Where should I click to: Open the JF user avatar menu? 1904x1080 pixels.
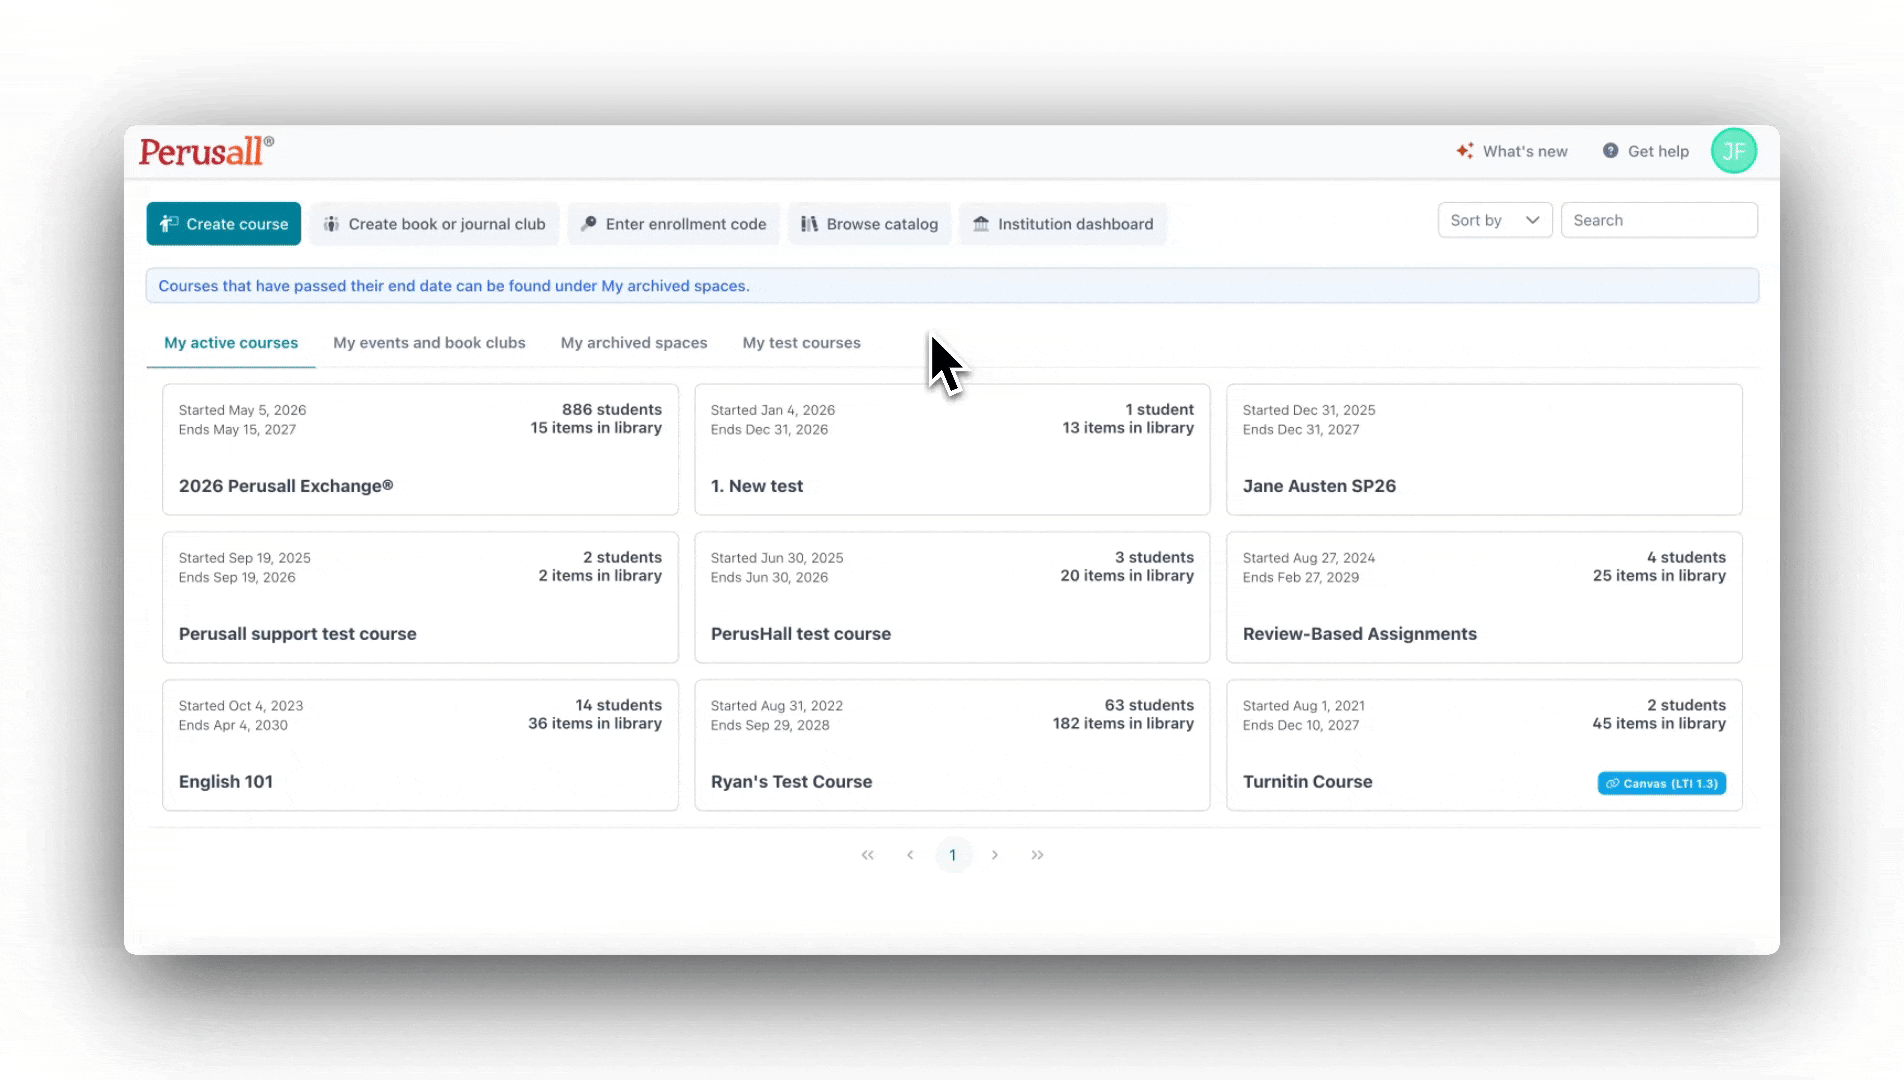pos(1733,151)
